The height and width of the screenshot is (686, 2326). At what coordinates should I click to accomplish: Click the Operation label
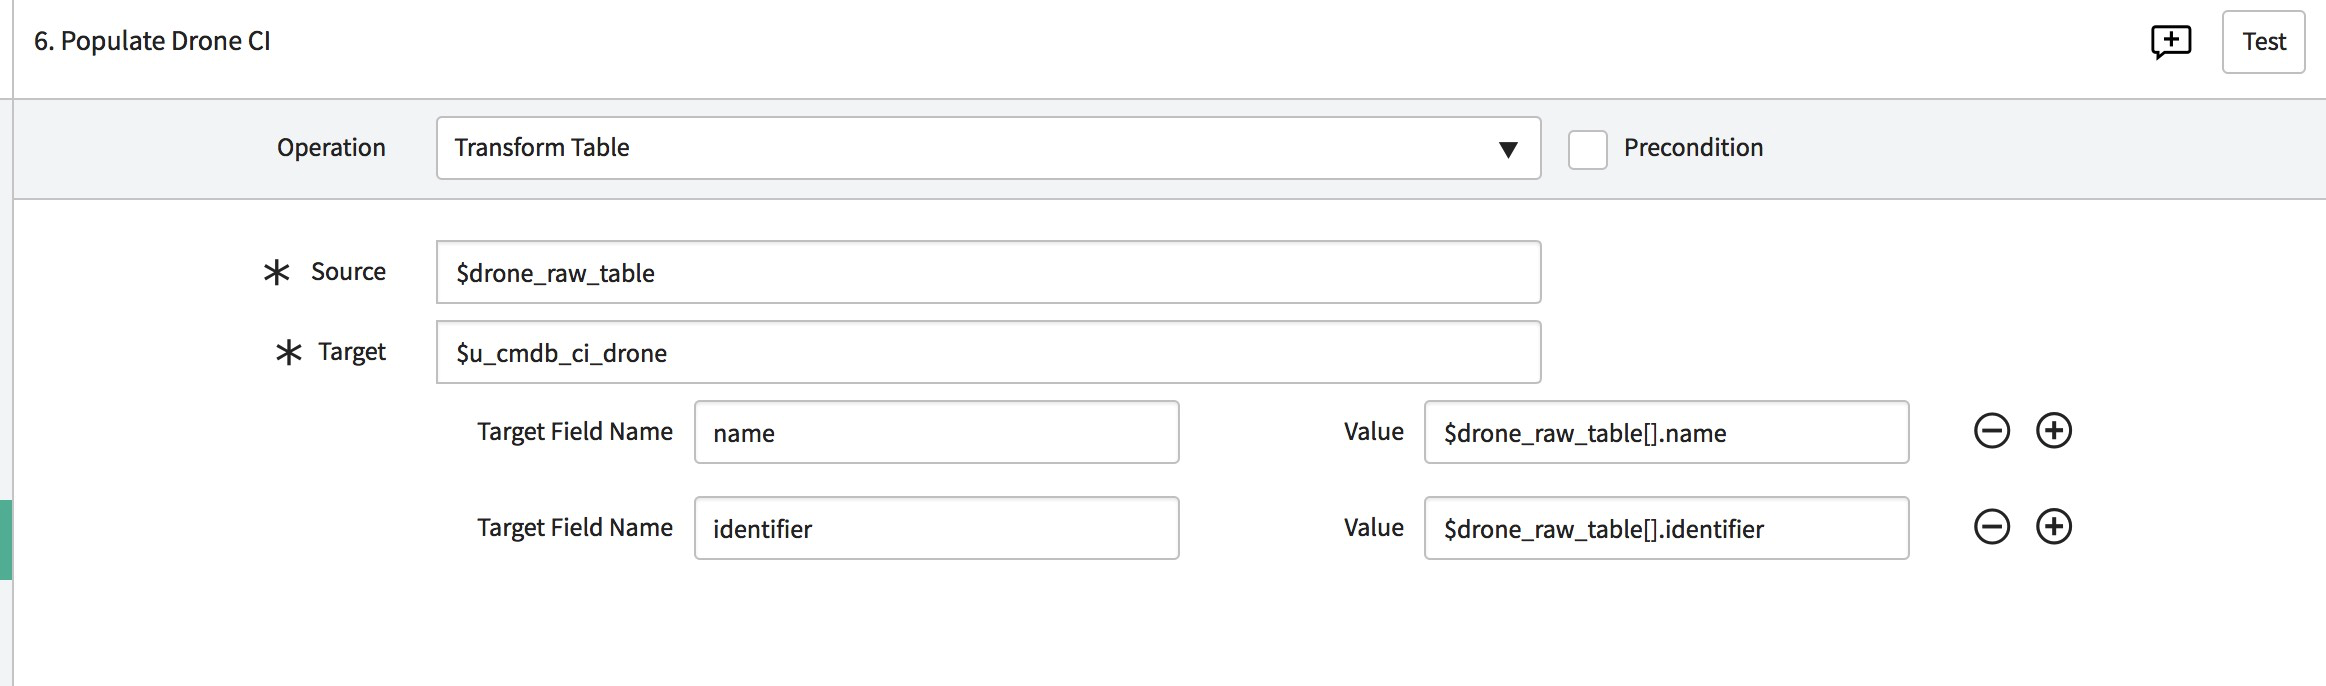pyautogui.click(x=331, y=148)
